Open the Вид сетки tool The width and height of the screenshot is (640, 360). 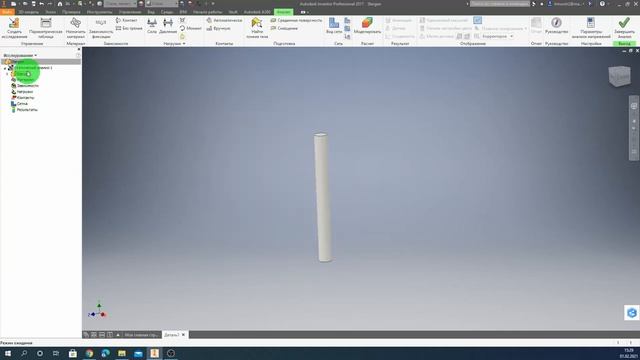pos(334,25)
